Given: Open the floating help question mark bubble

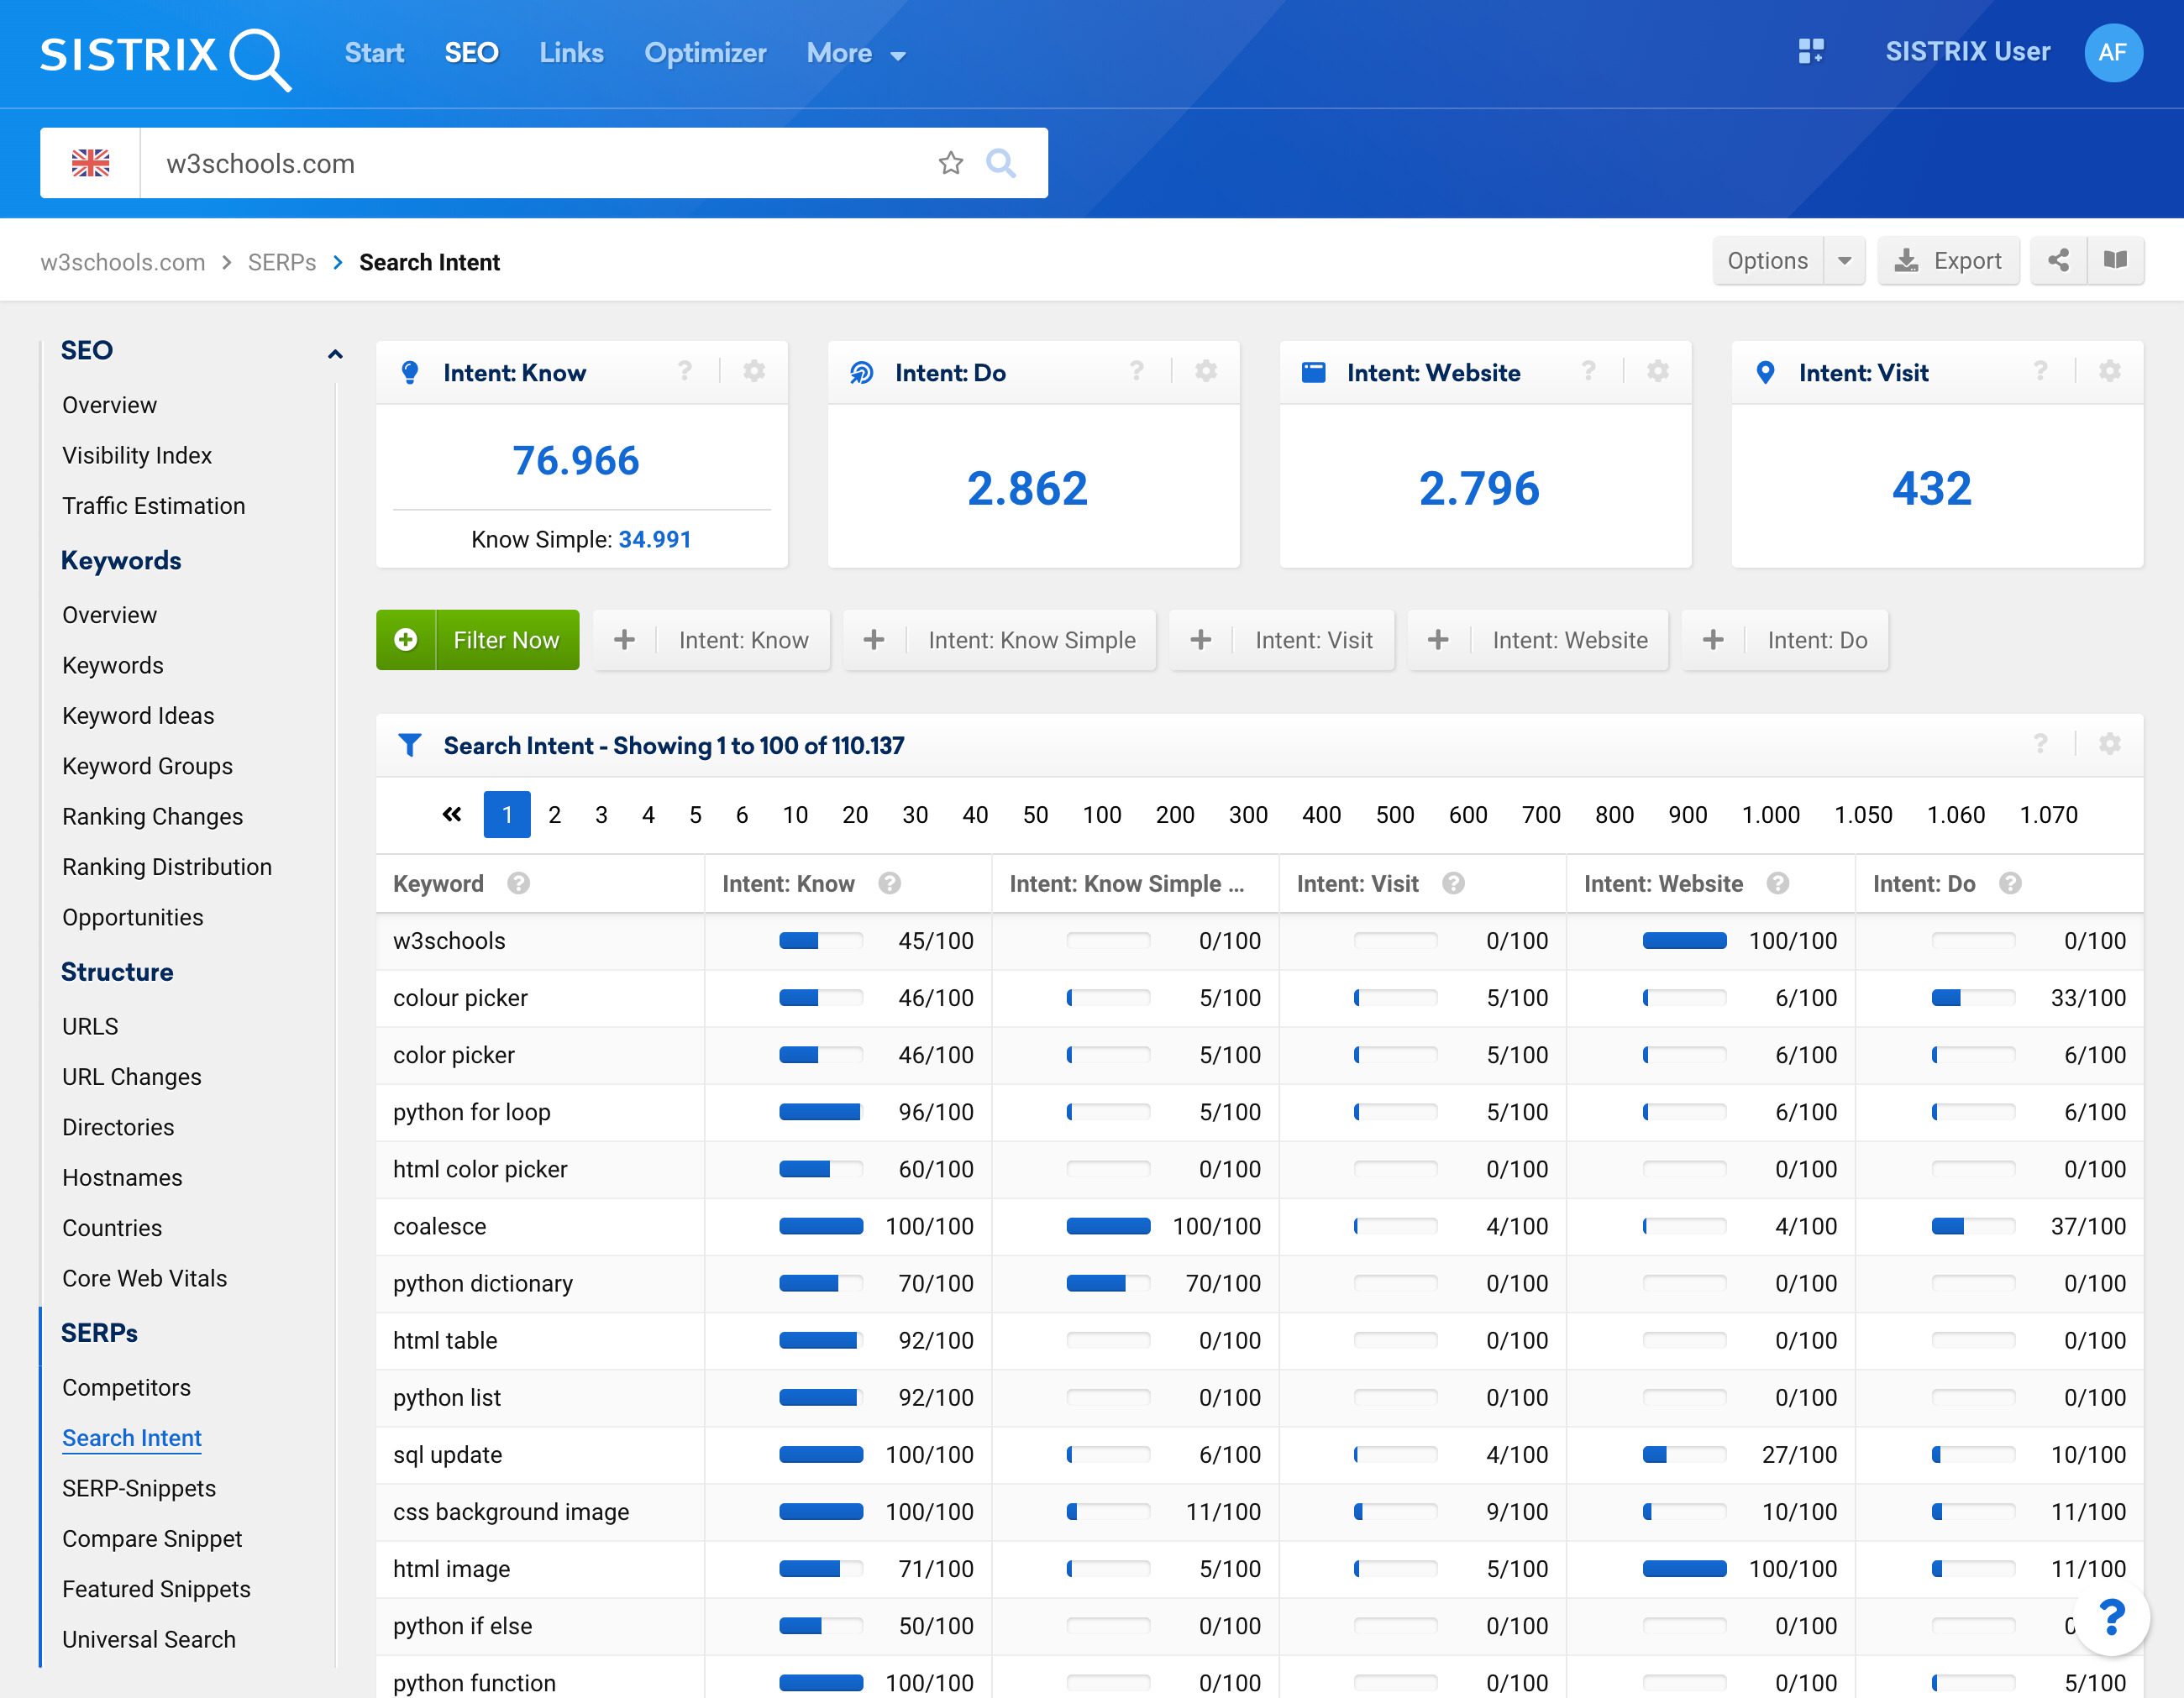Looking at the screenshot, I should 2112,1618.
